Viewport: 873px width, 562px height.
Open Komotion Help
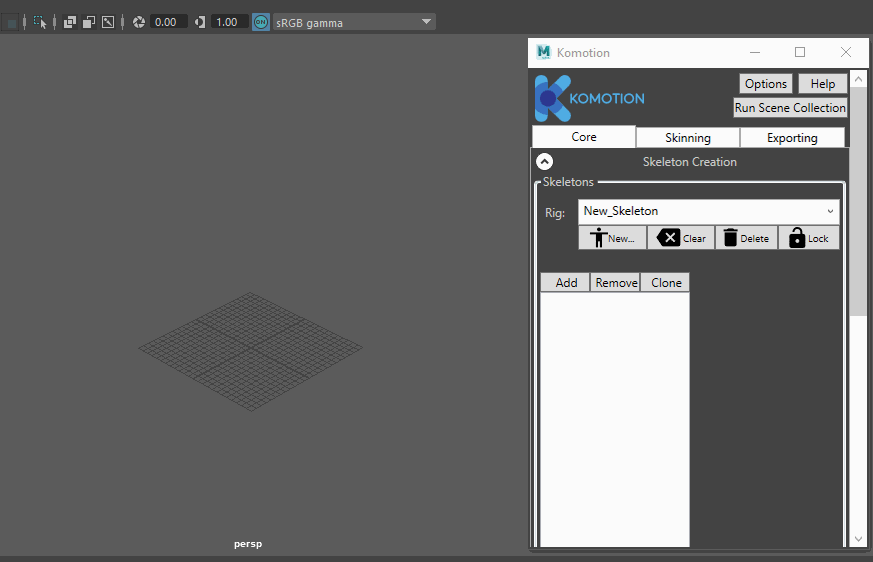coord(822,84)
